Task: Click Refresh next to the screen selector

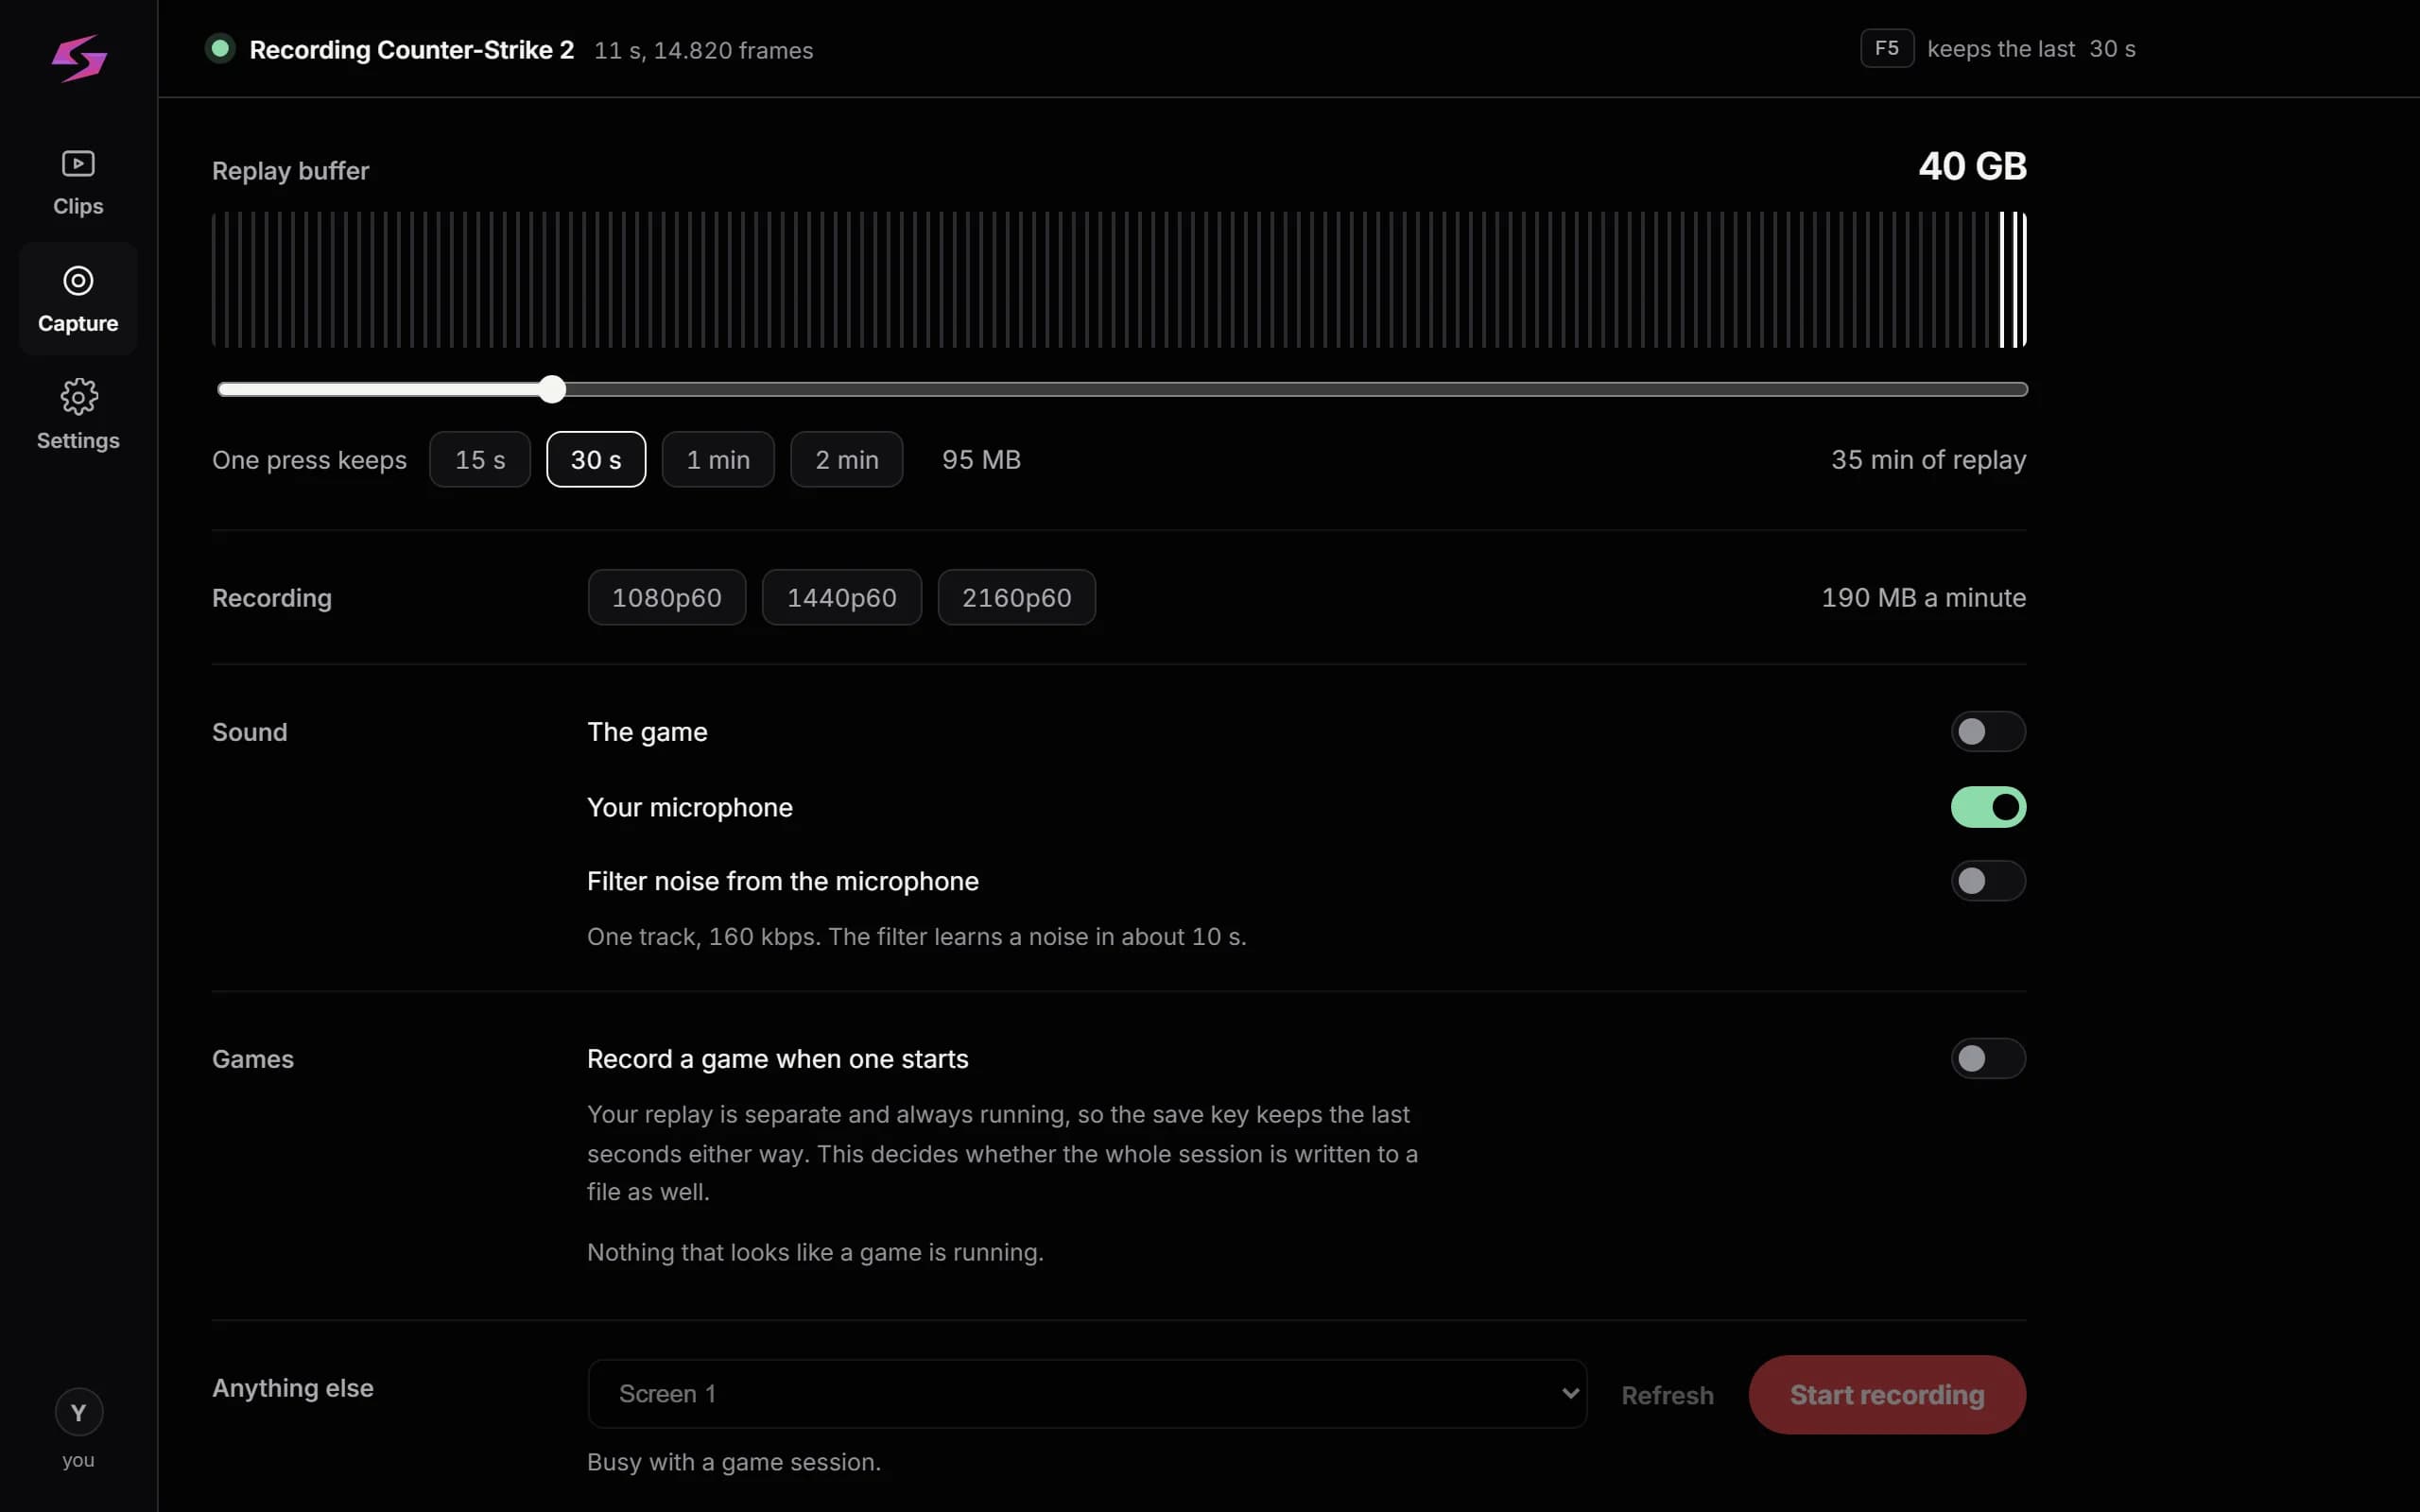Action: click(1667, 1396)
